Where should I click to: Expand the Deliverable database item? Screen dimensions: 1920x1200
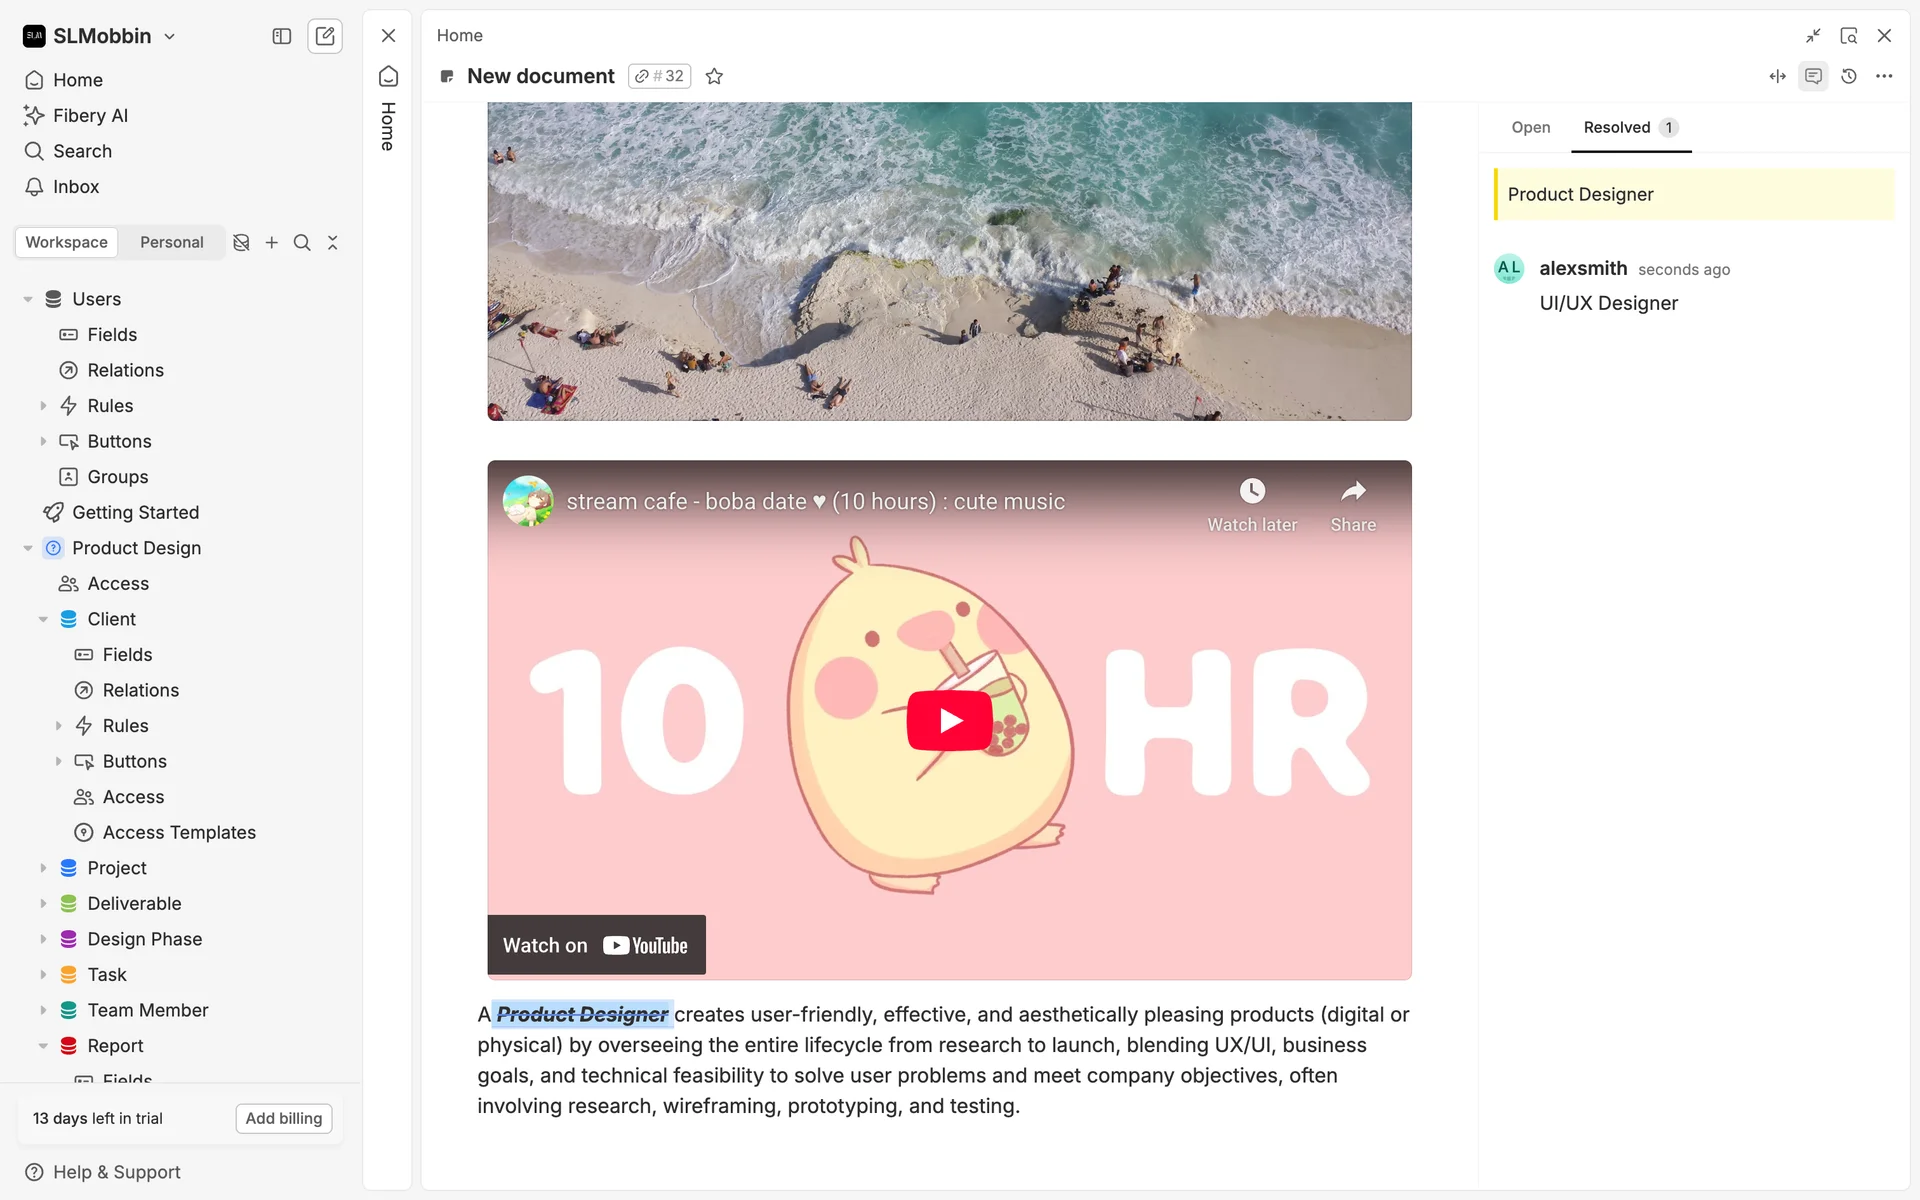43,903
